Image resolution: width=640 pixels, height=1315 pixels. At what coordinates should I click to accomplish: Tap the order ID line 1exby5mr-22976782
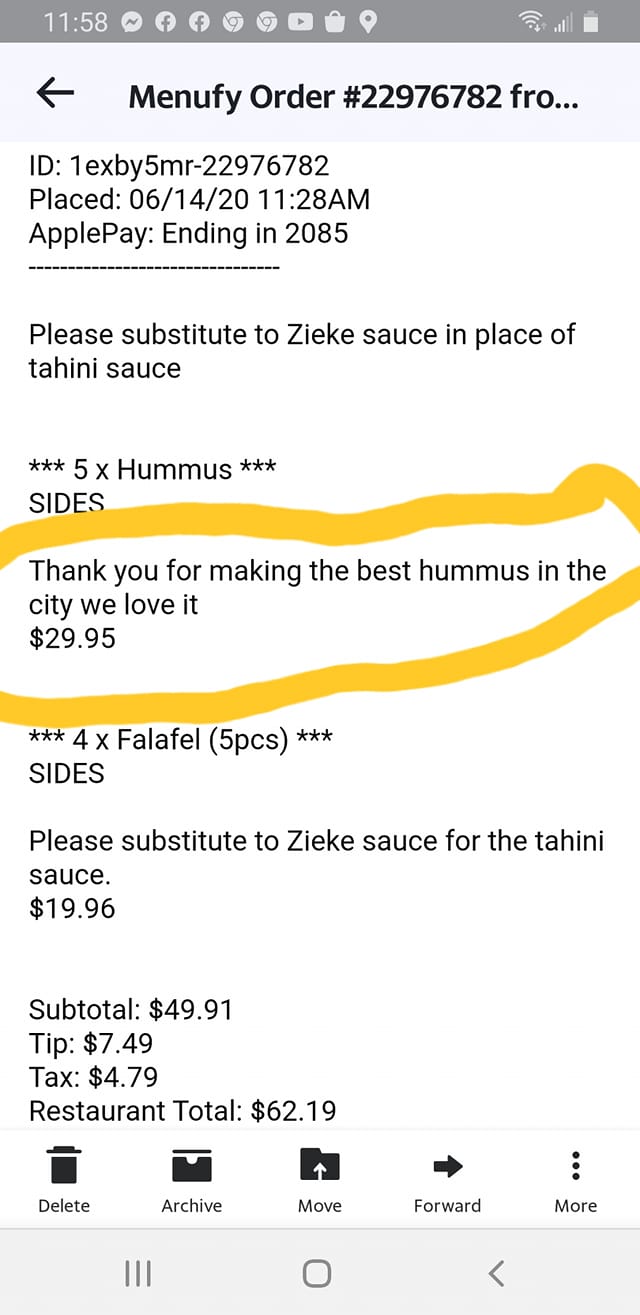179,166
